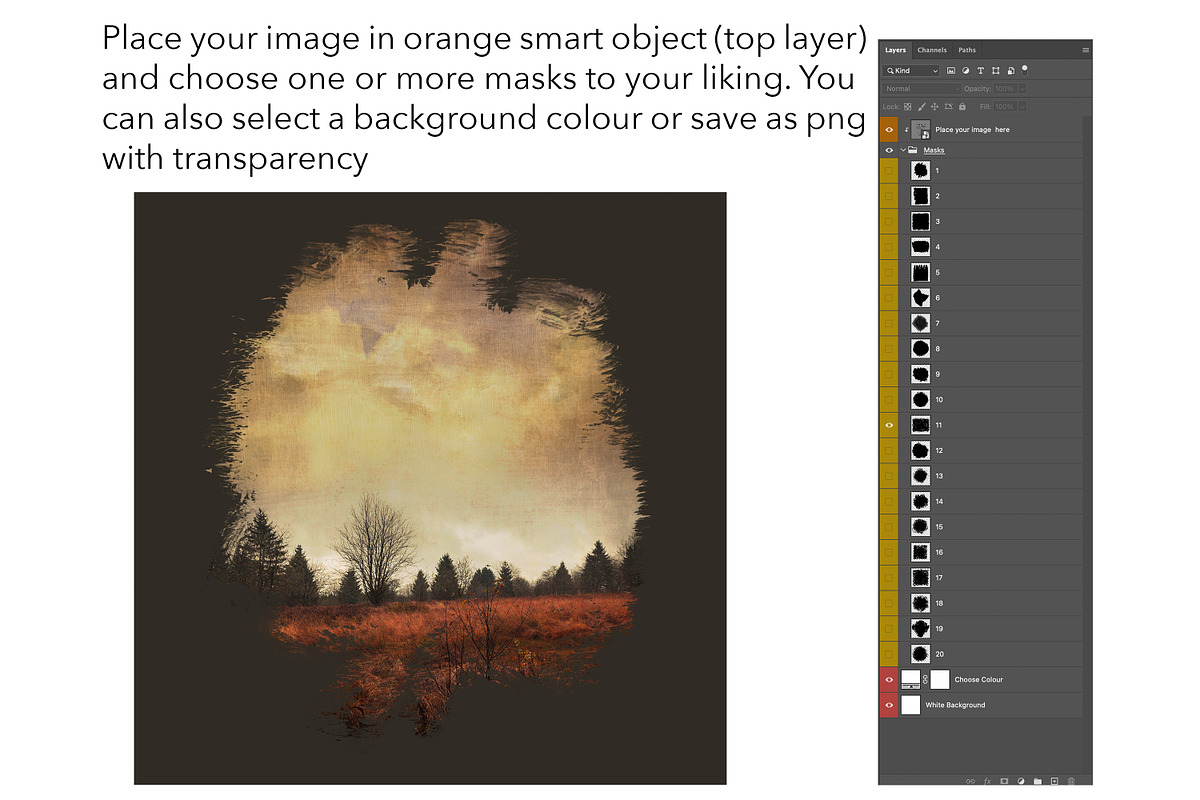This screenshot has height=800, width=1200.
Task: Filter layers by adjustment layer type
Action: pos(966,71)
